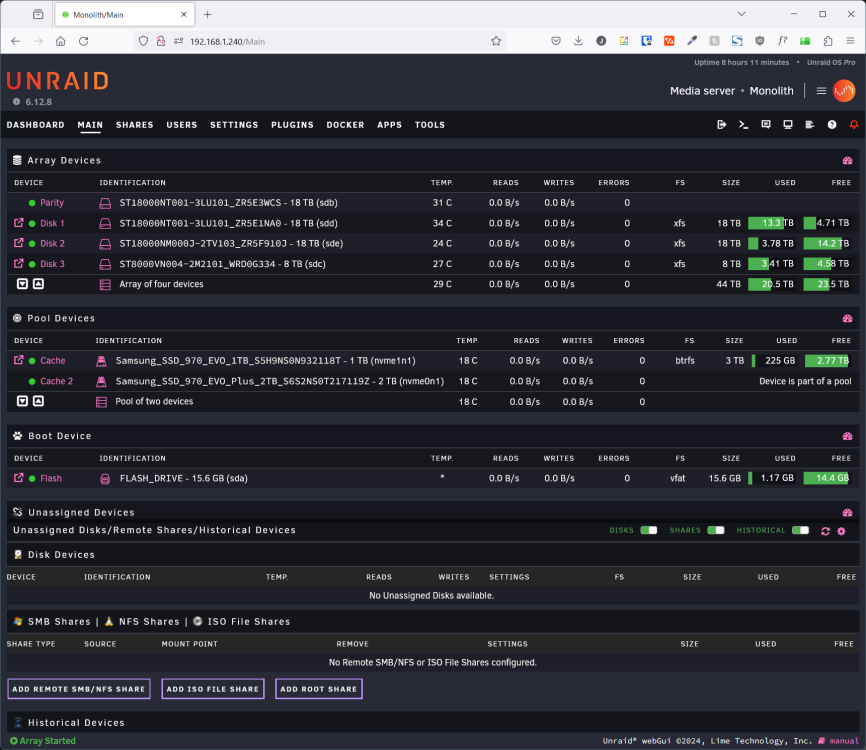The width and height of the screenshot is (866, 750).
Task: Go to the DOCKER tab
Action: point(345,125)
